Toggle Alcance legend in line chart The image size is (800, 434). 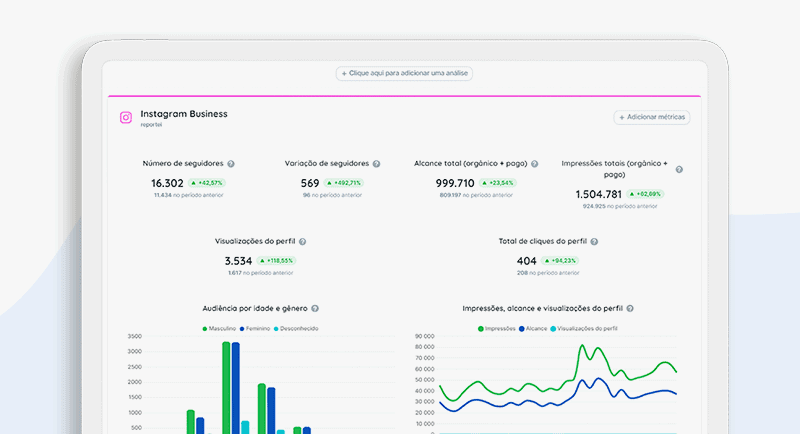pyautogui.click(x=533, y=329)
